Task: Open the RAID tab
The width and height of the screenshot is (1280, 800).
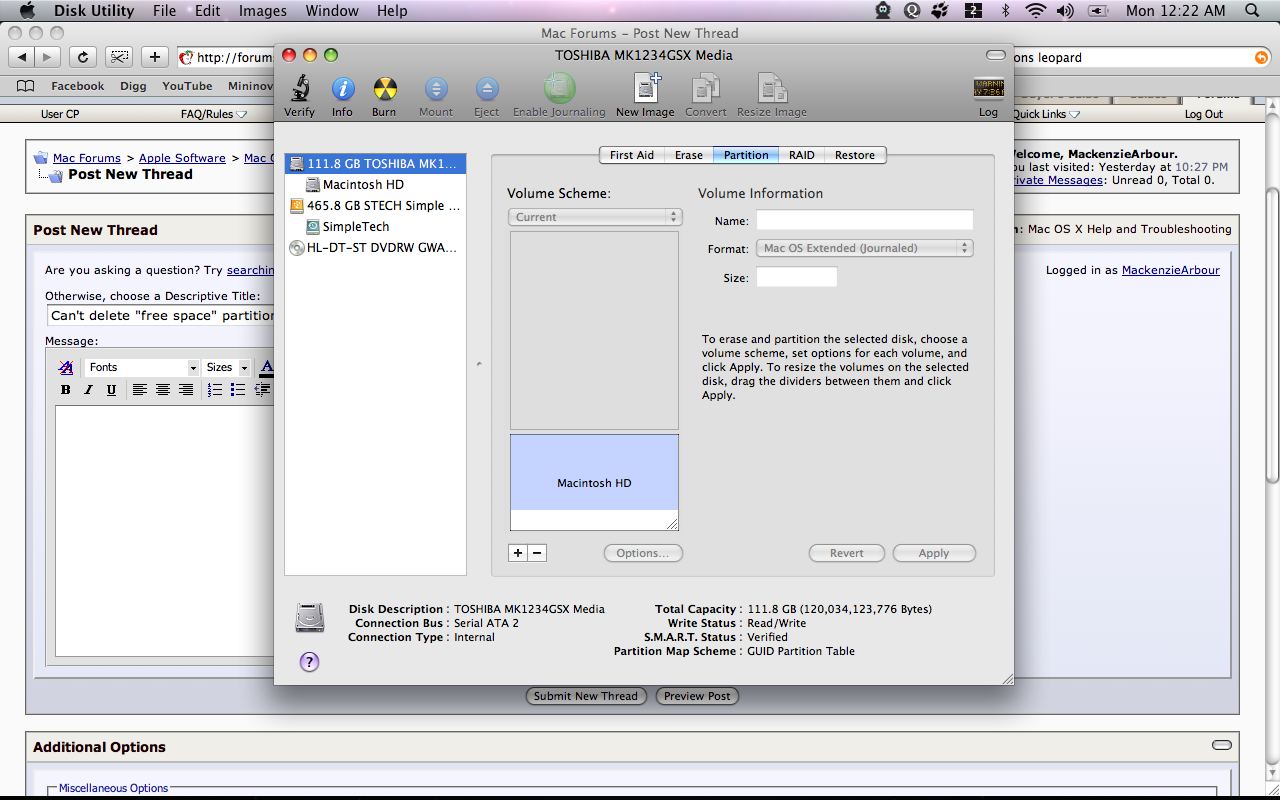Action: (x=802, y=155)
